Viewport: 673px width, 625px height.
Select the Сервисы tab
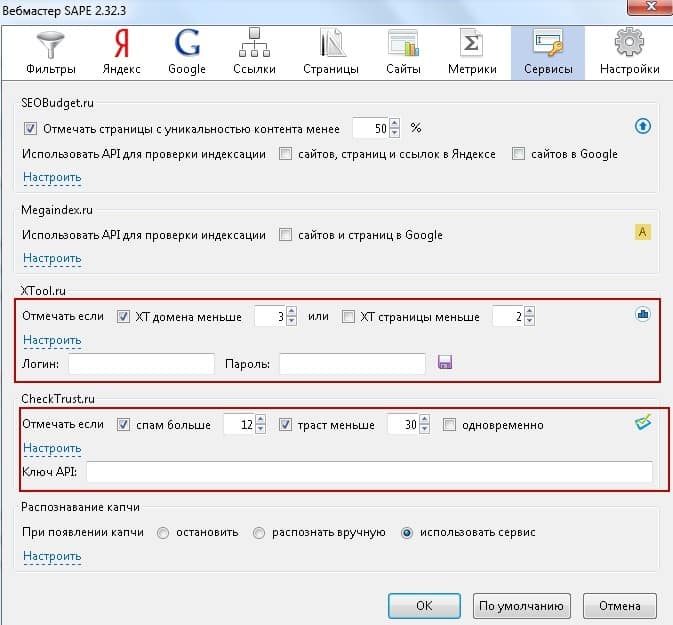click(x=548, y=52)
